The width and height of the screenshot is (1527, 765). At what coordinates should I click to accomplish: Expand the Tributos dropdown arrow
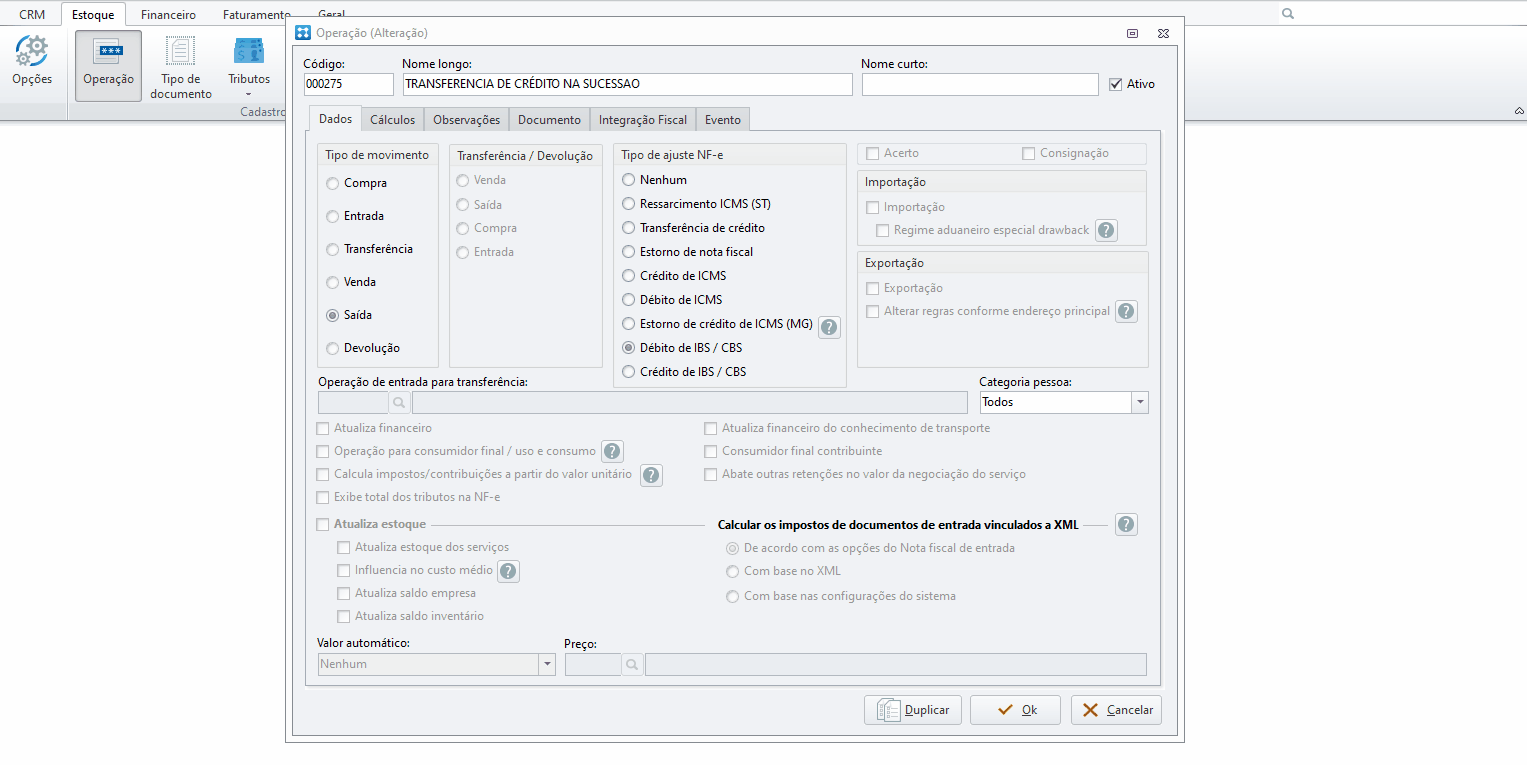249,95
